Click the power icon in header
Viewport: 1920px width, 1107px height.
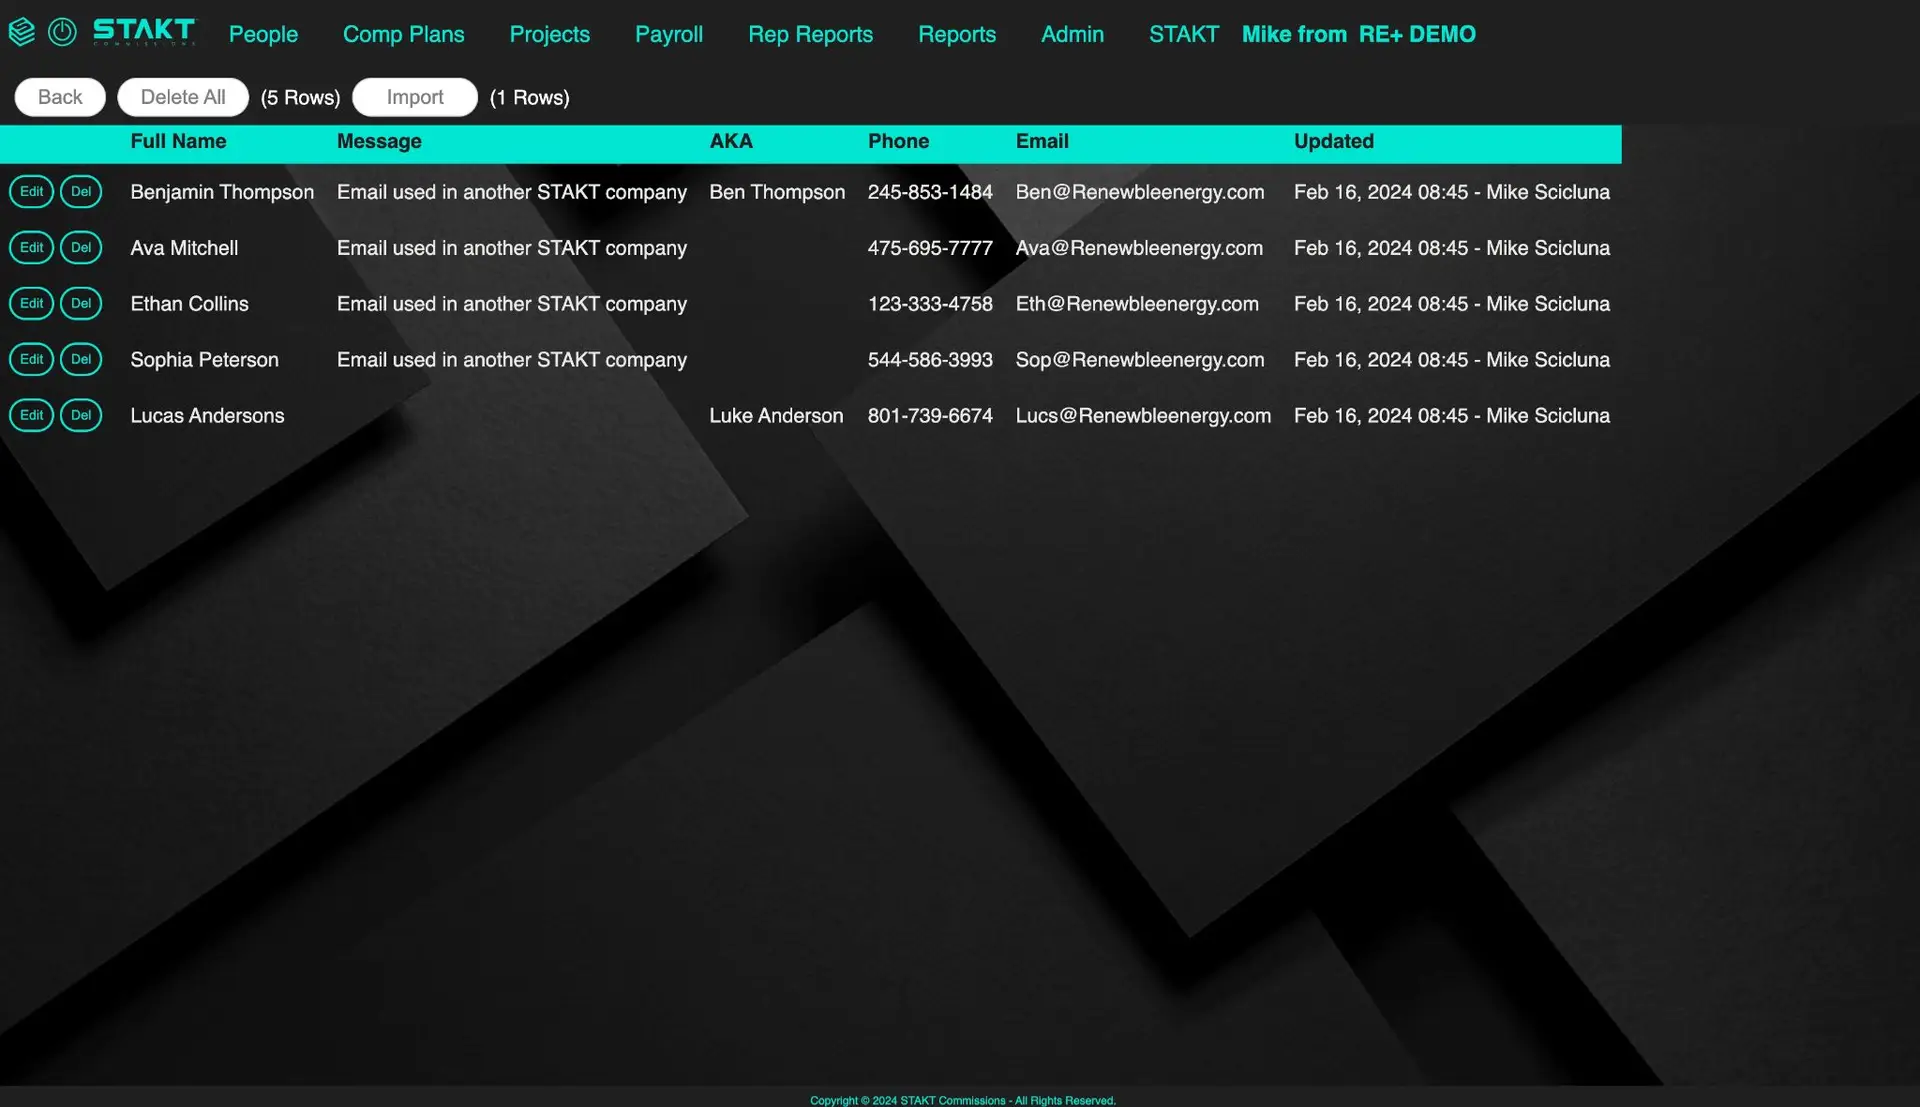(x=62, y=32)
